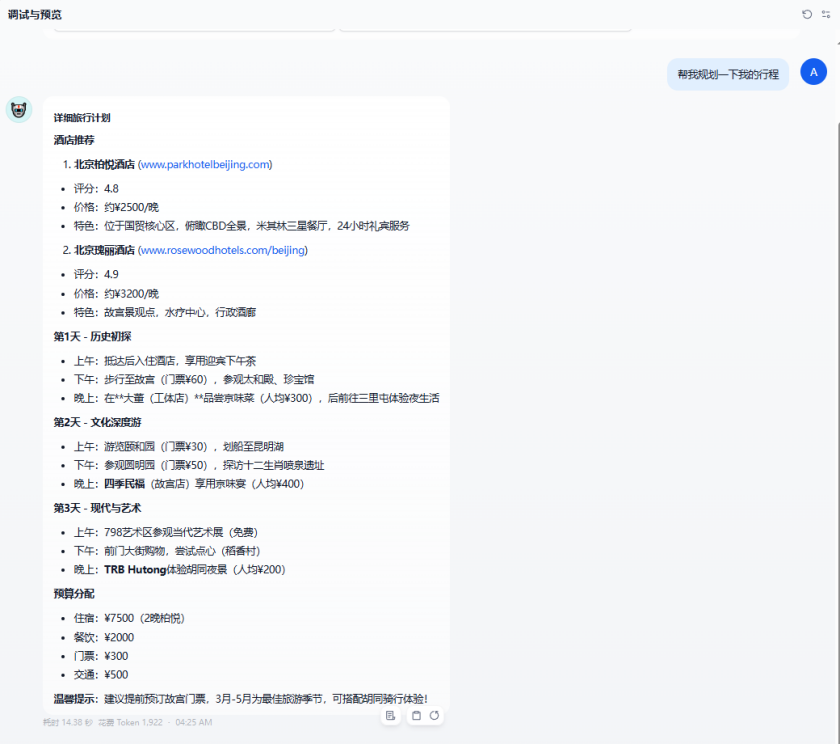Click the heading 第1天 - 历史初探
This screenshot has height=744, width=840.
pyautogui.click(x=92, y=336)
